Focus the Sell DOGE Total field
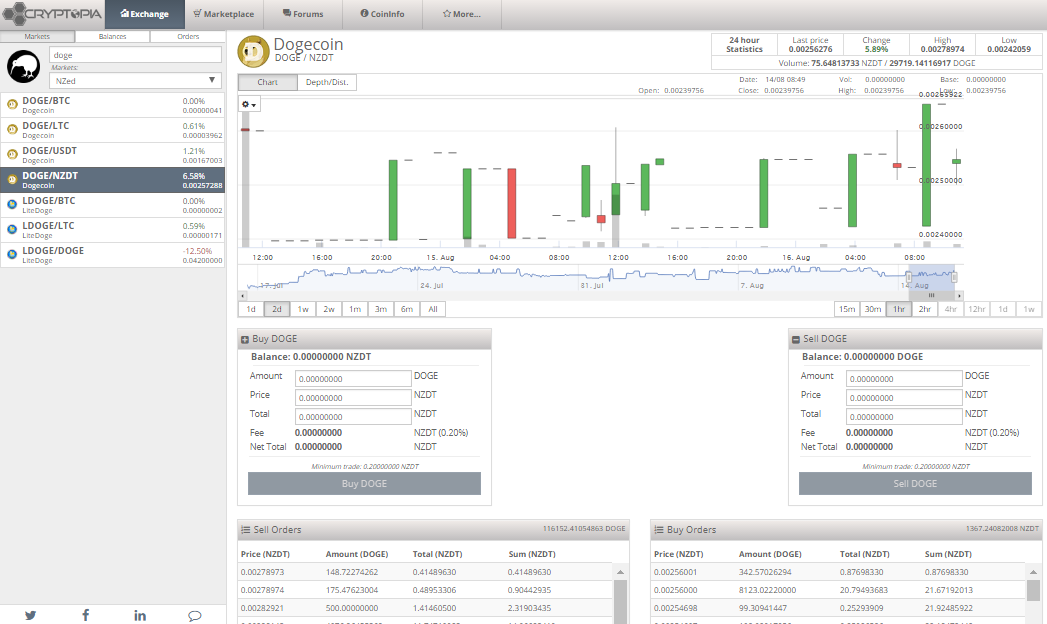1047x624 pixels. (904, 416)
